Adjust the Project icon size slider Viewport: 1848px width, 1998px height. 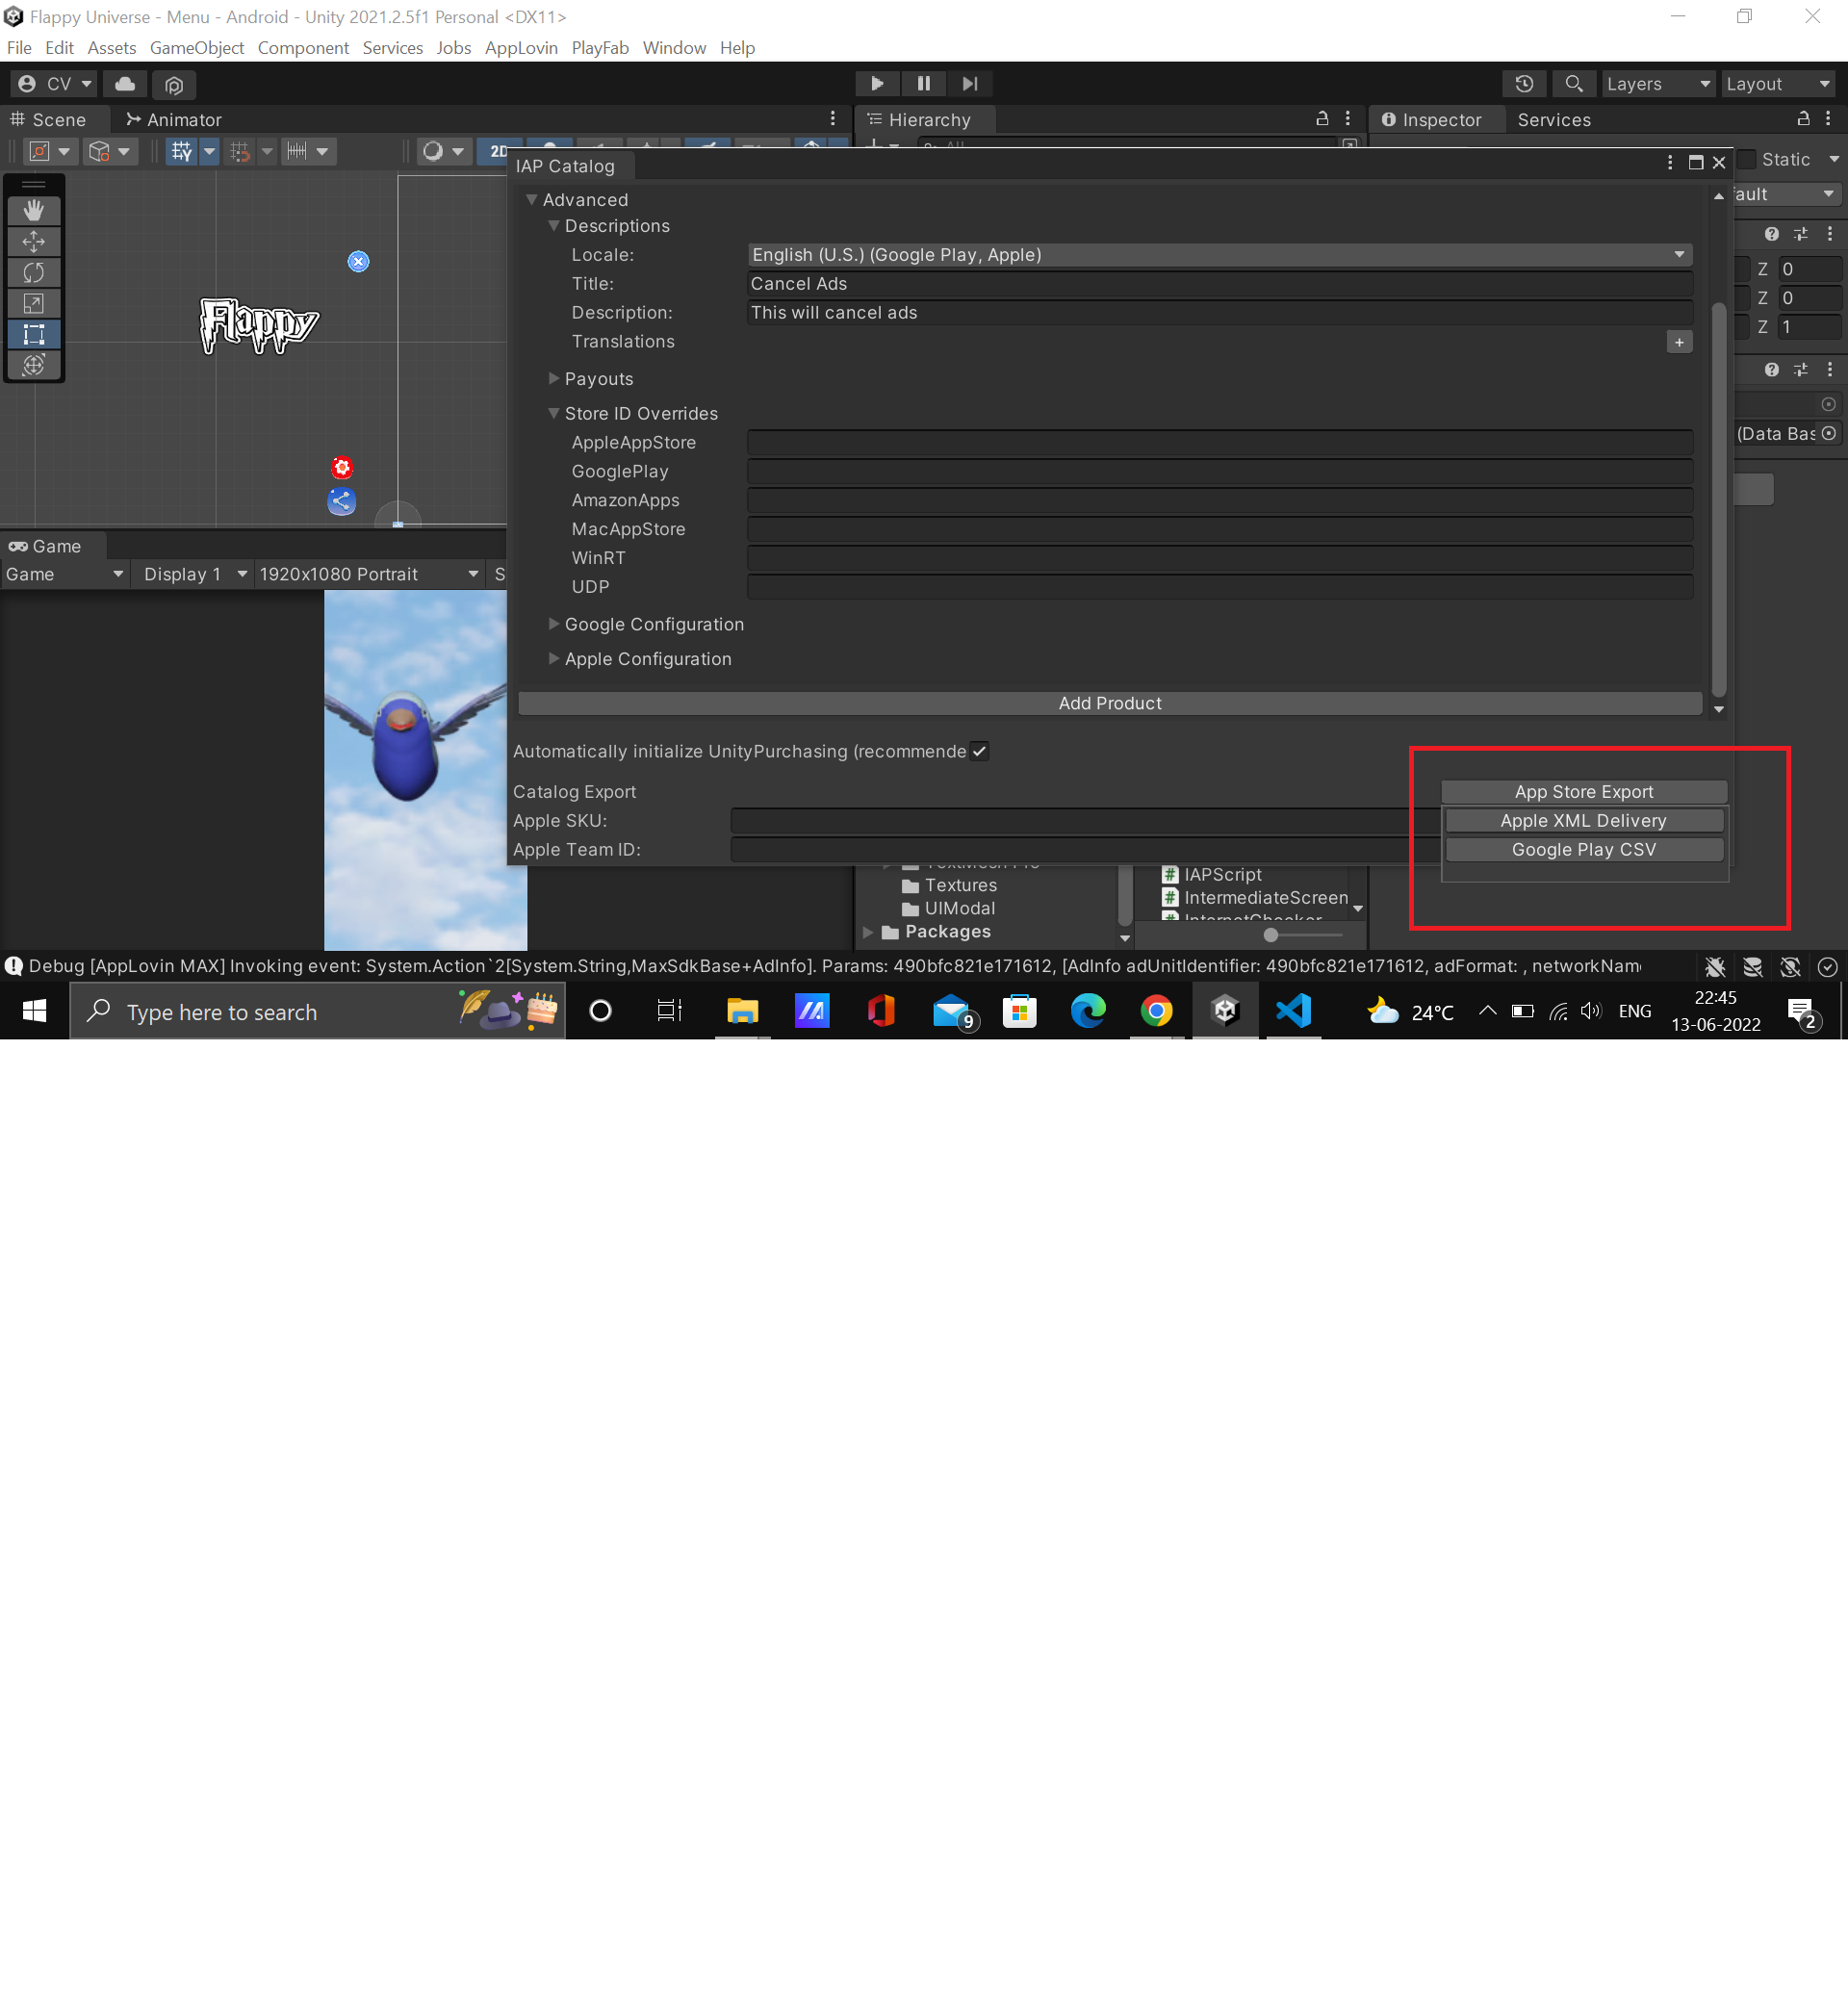1270,935
